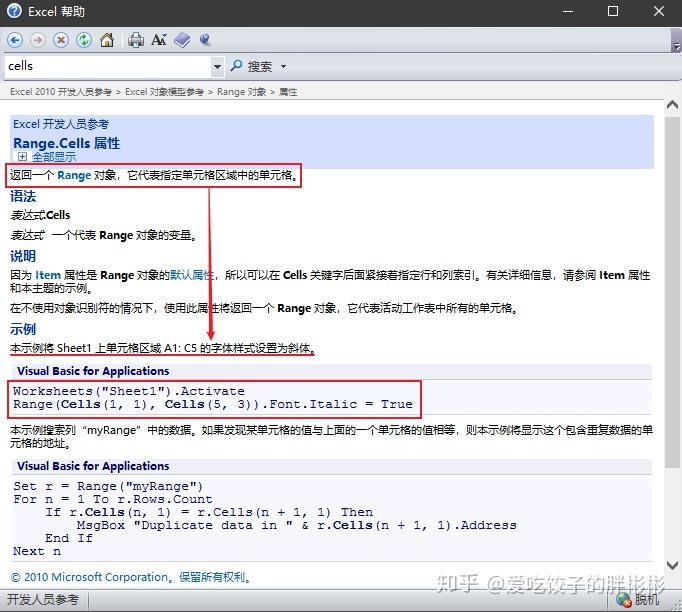Image resolution: width=682 pixels, height=612 pixels.
Task: Click the 示例 section heading
Action: [23, 329]
